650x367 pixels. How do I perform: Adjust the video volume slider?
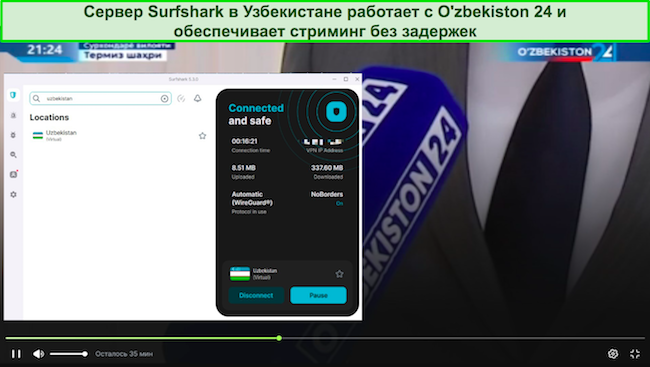(68, 354)
